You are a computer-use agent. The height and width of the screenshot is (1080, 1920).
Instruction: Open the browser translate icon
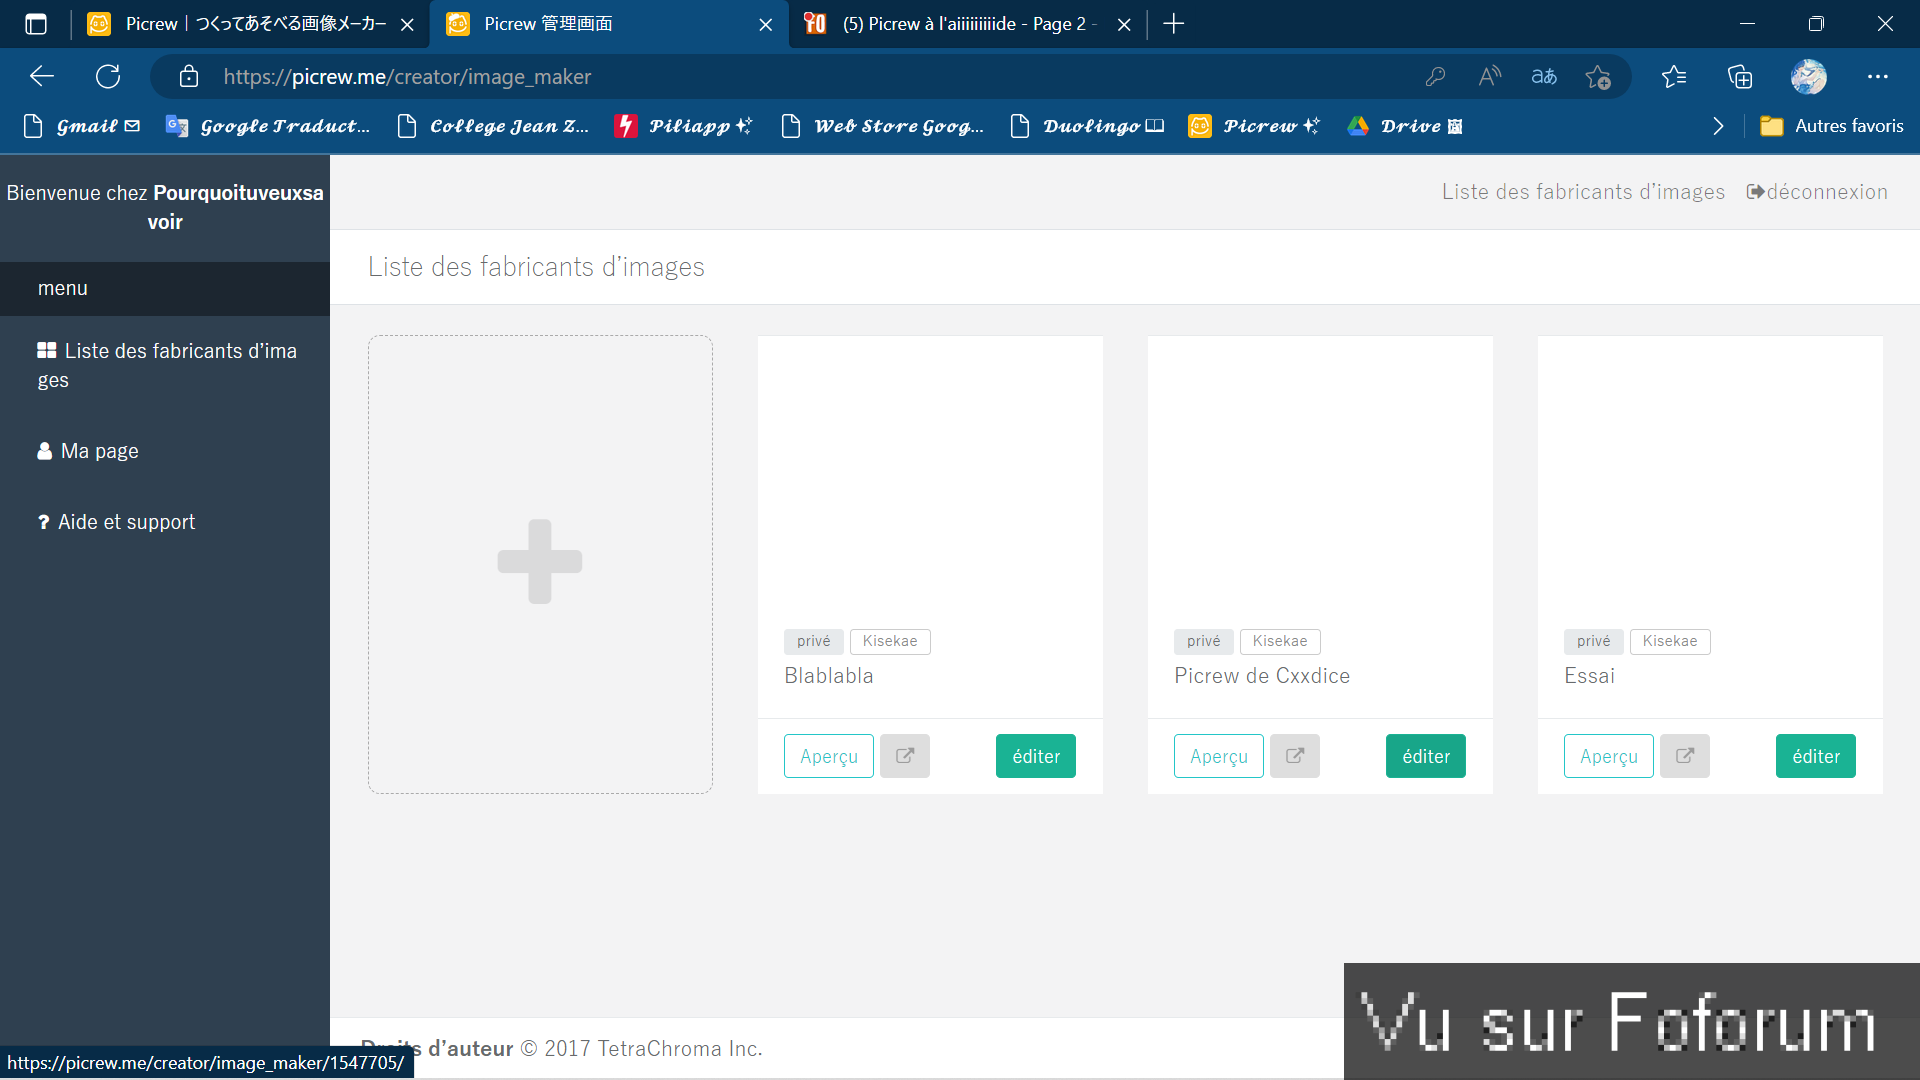(x=1544, y=77)
